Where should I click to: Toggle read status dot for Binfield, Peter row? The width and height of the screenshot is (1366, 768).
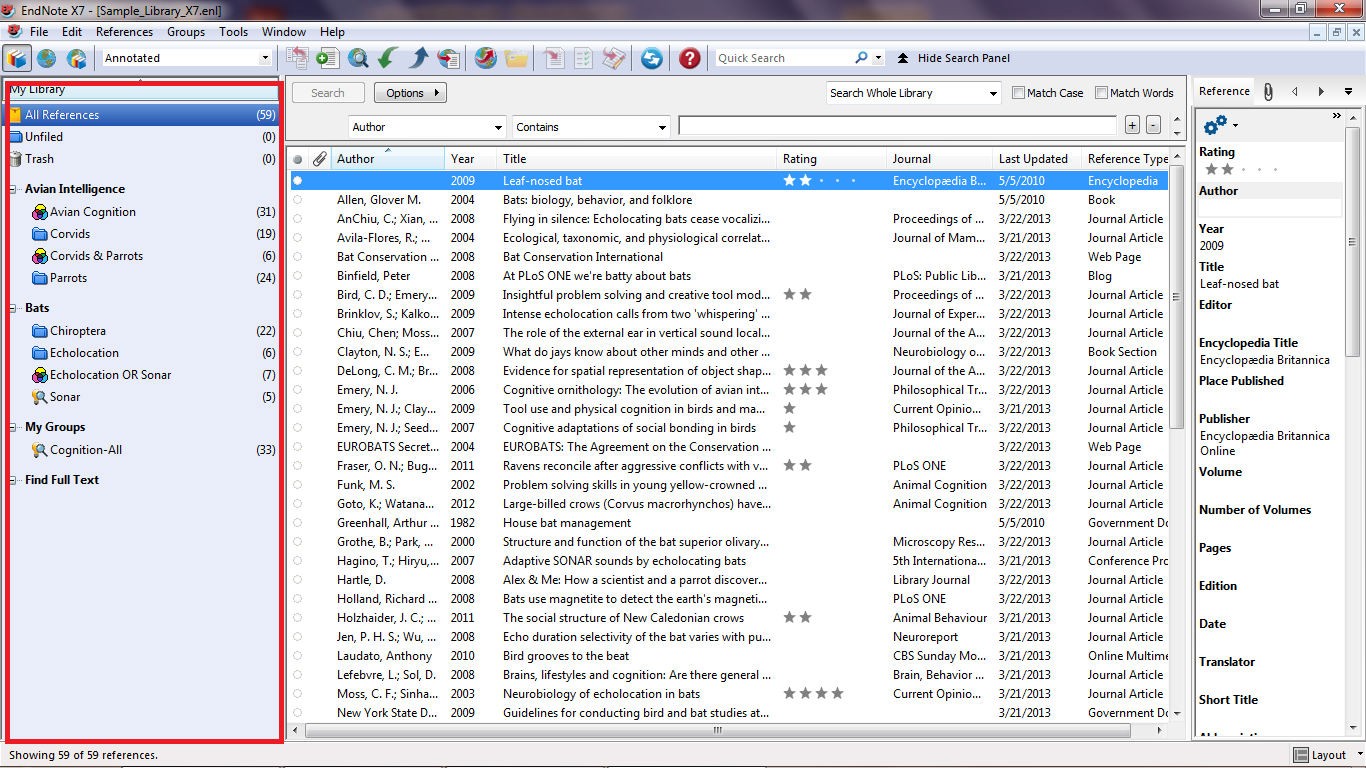(x=297, y=276)
